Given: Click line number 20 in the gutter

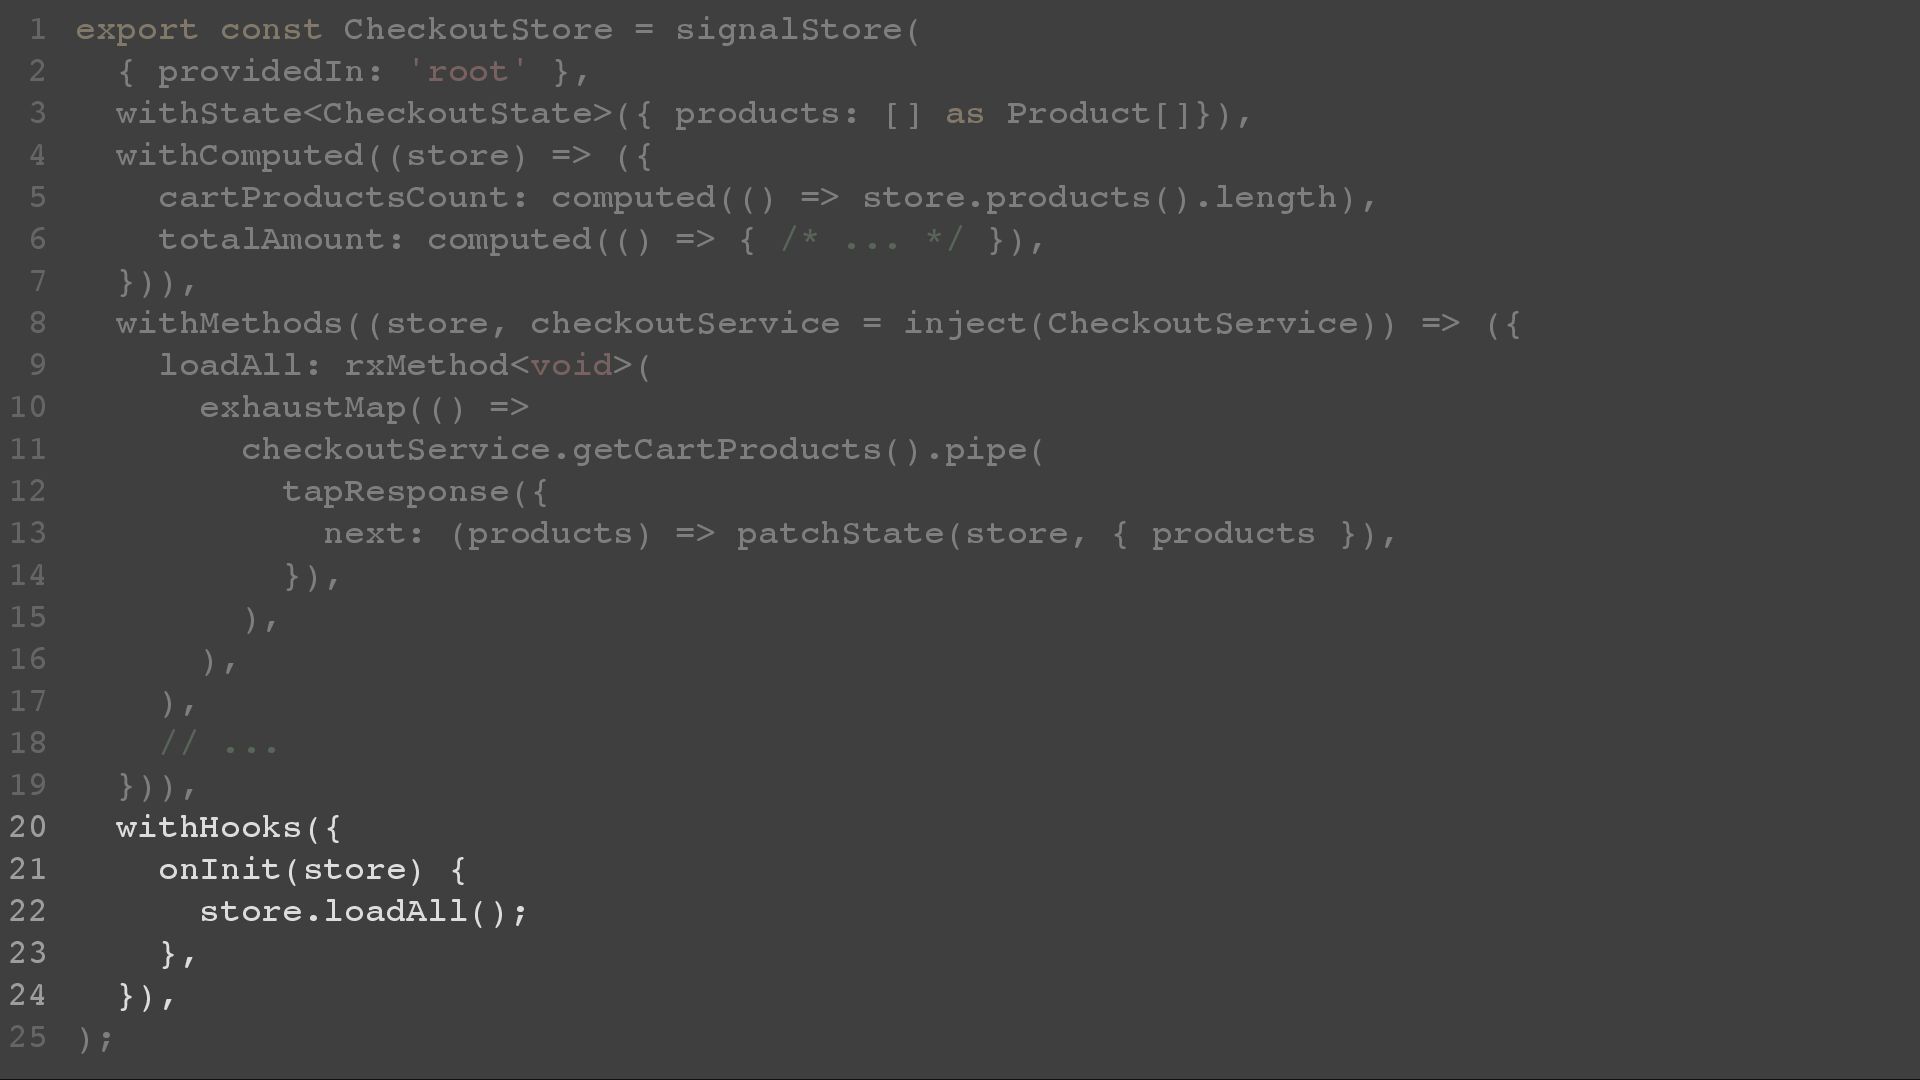Looking at the screenshot, I should point(28,827).
